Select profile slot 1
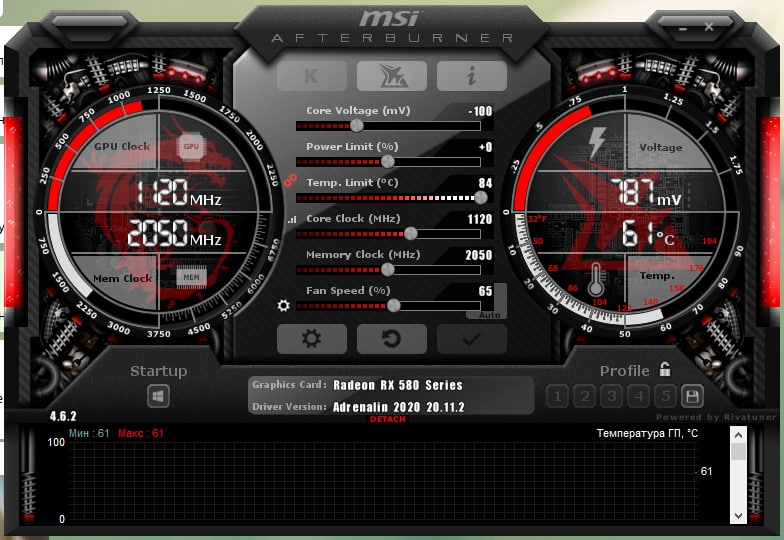The width and height of the screenshot is (784, 540). tap(557, 396)
